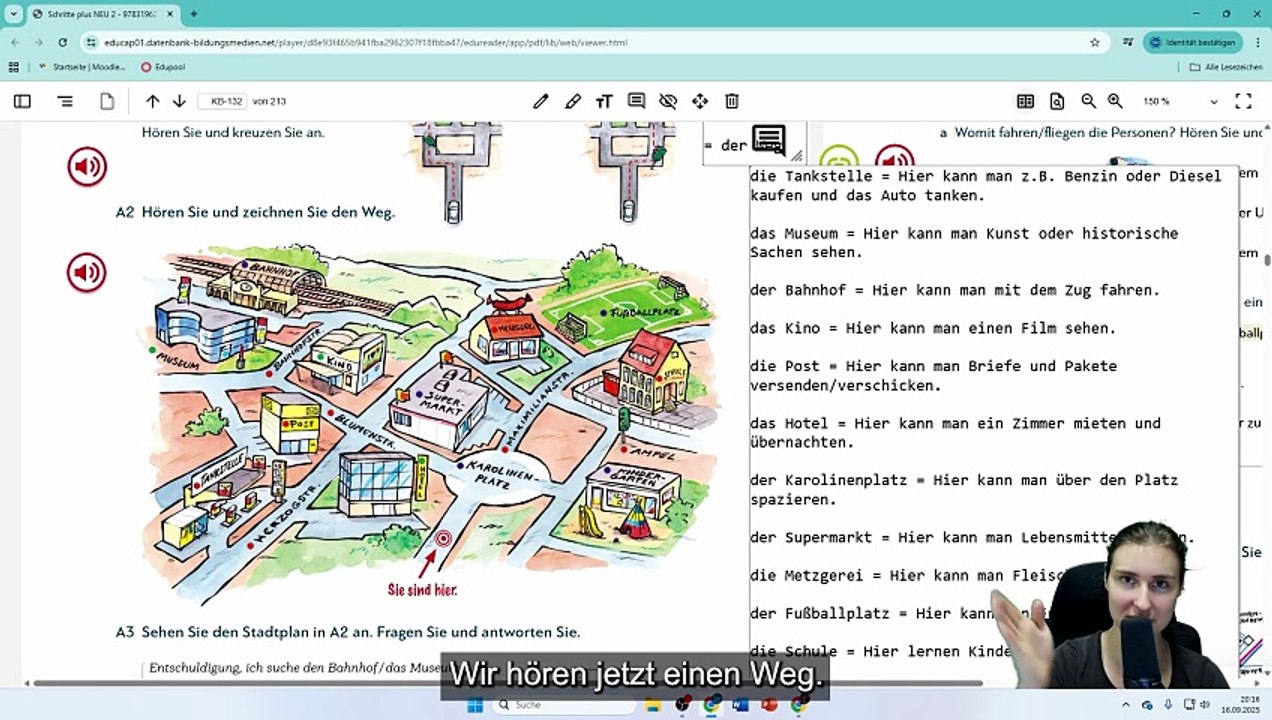1272x720 pixels.
Task: Select the pencil drawing tool
Action: click(x=541, y=101)
